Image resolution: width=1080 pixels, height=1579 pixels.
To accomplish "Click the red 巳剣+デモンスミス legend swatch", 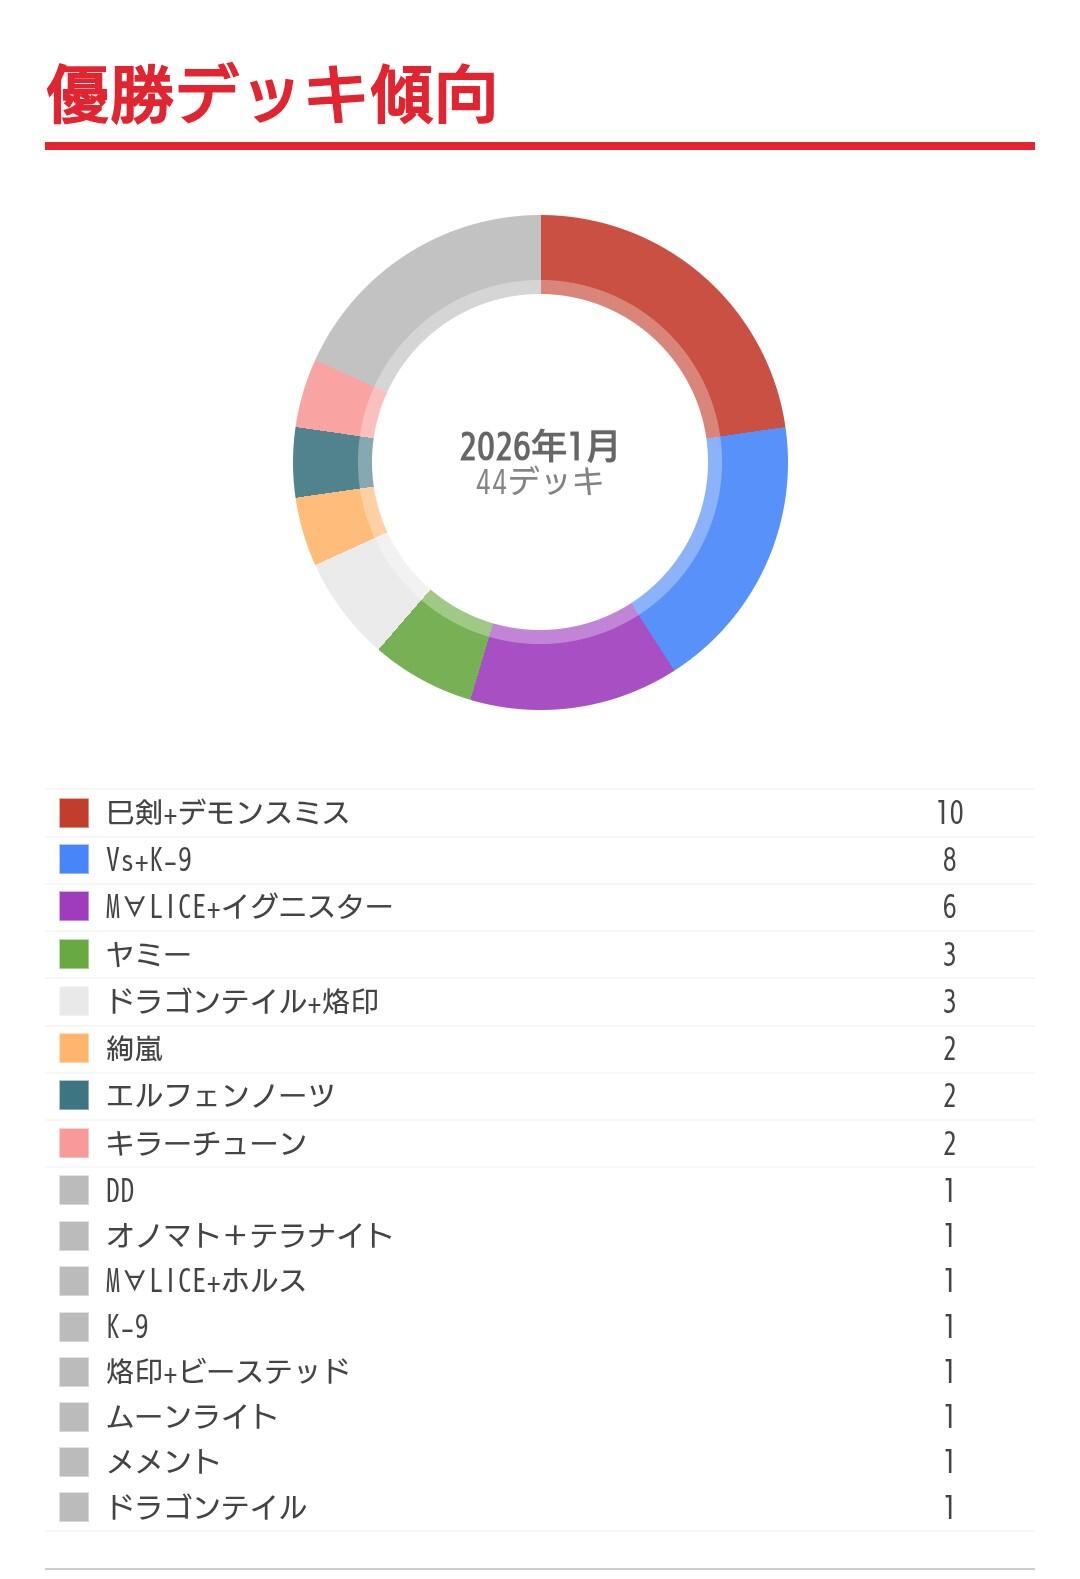I will (x=74, y=813).
